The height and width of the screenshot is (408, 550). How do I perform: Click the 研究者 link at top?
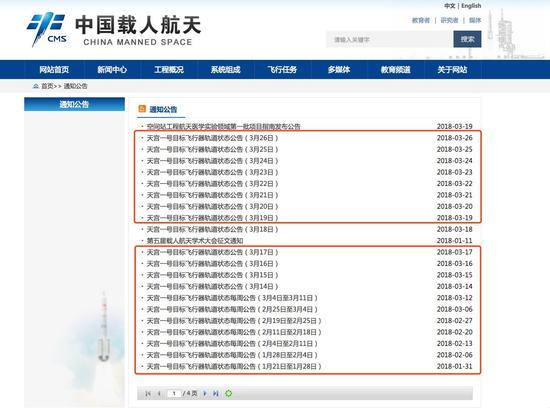[449, 20]
